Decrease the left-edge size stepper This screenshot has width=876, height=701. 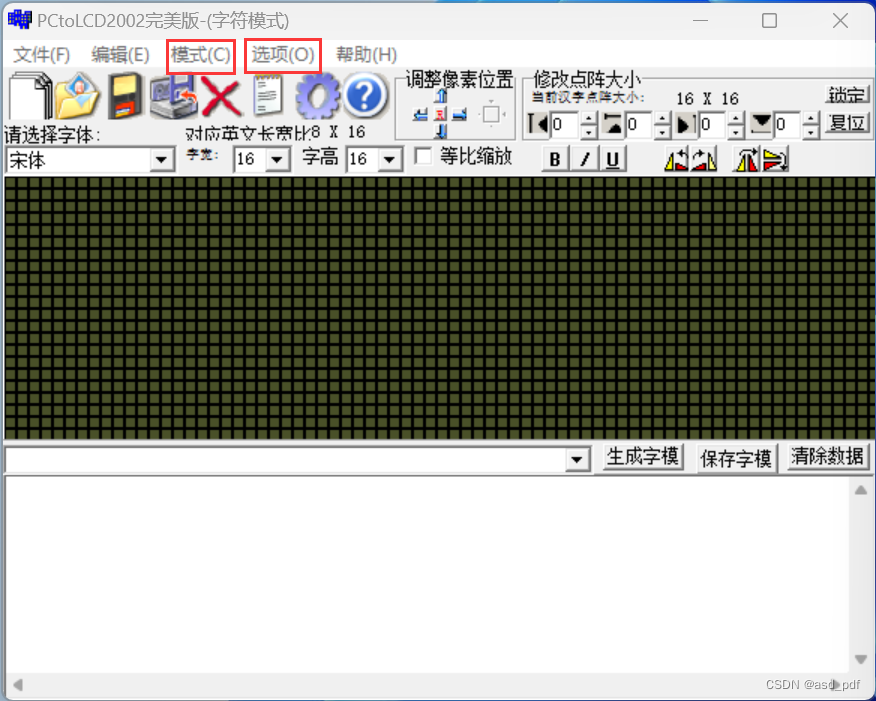tap(588, 131)
